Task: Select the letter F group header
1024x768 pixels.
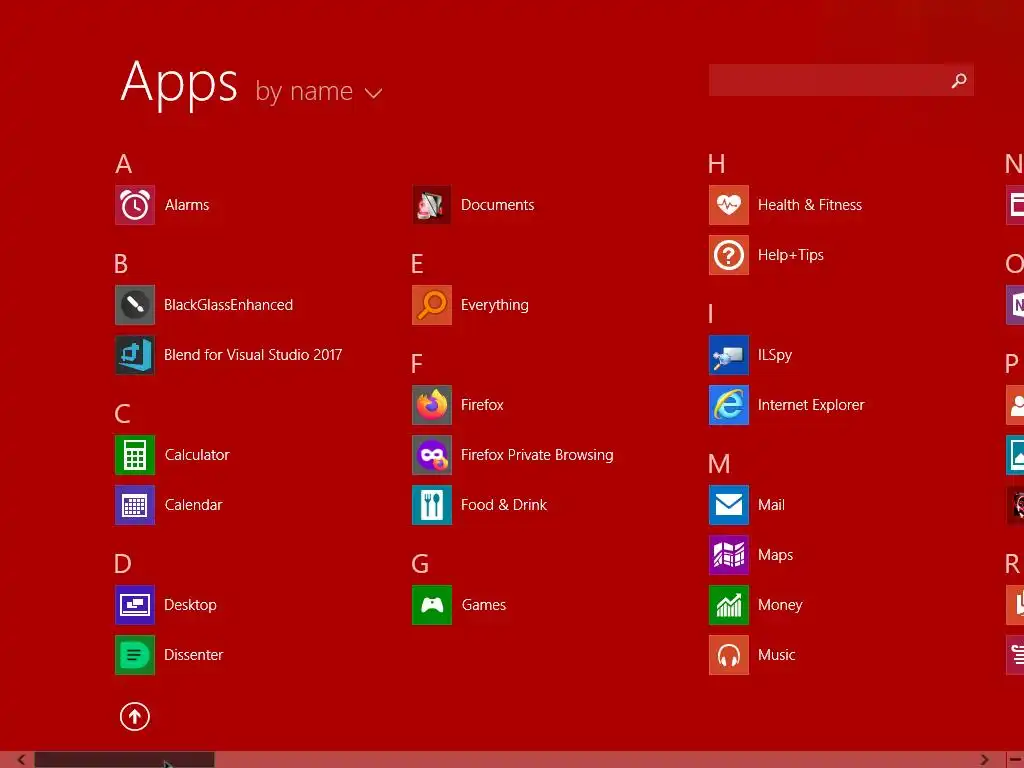Action: pos(417,364)
